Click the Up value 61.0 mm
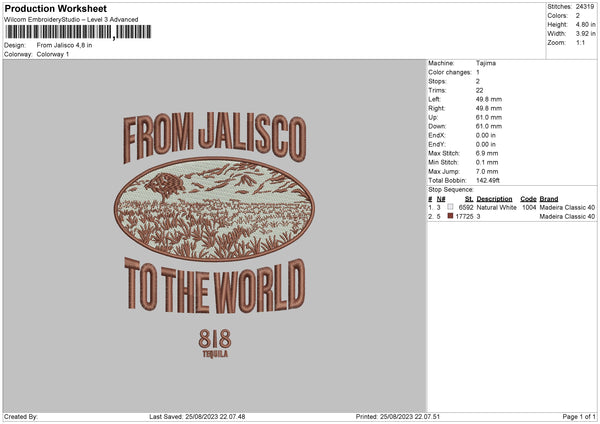The height and width of the screenshot is (424, 600). click(x=489, y=117)
